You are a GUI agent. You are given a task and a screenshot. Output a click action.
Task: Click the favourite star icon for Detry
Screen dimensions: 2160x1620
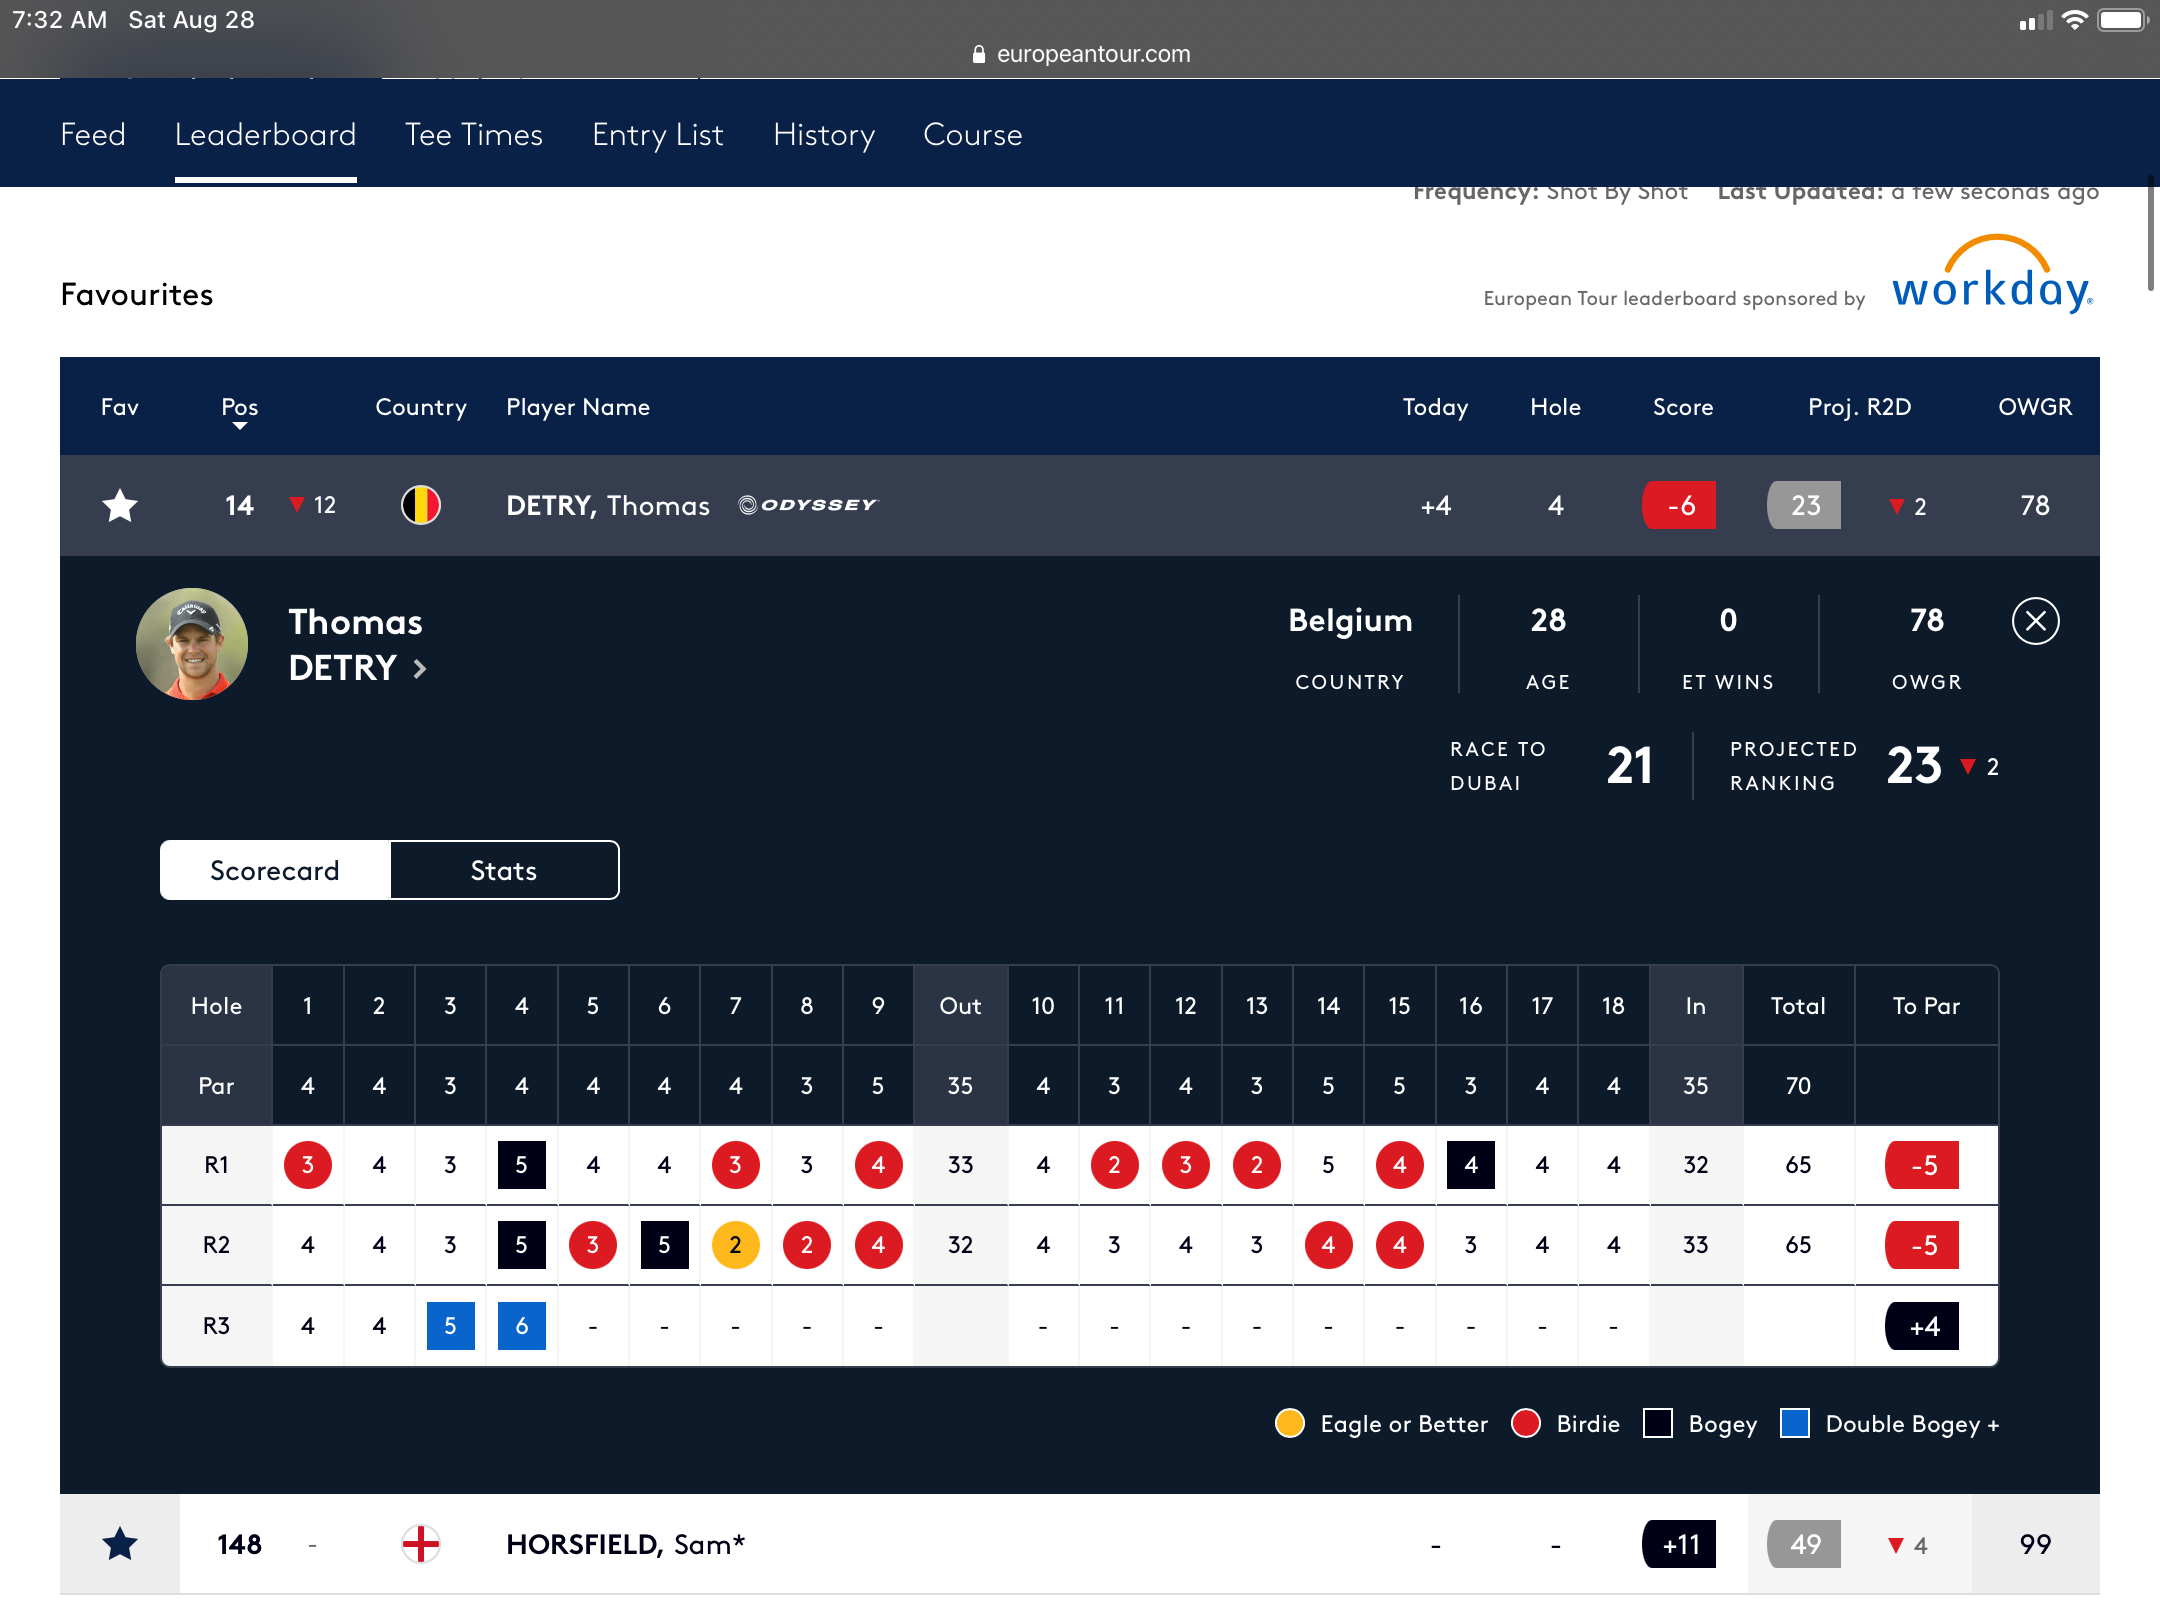pos(117,504)
